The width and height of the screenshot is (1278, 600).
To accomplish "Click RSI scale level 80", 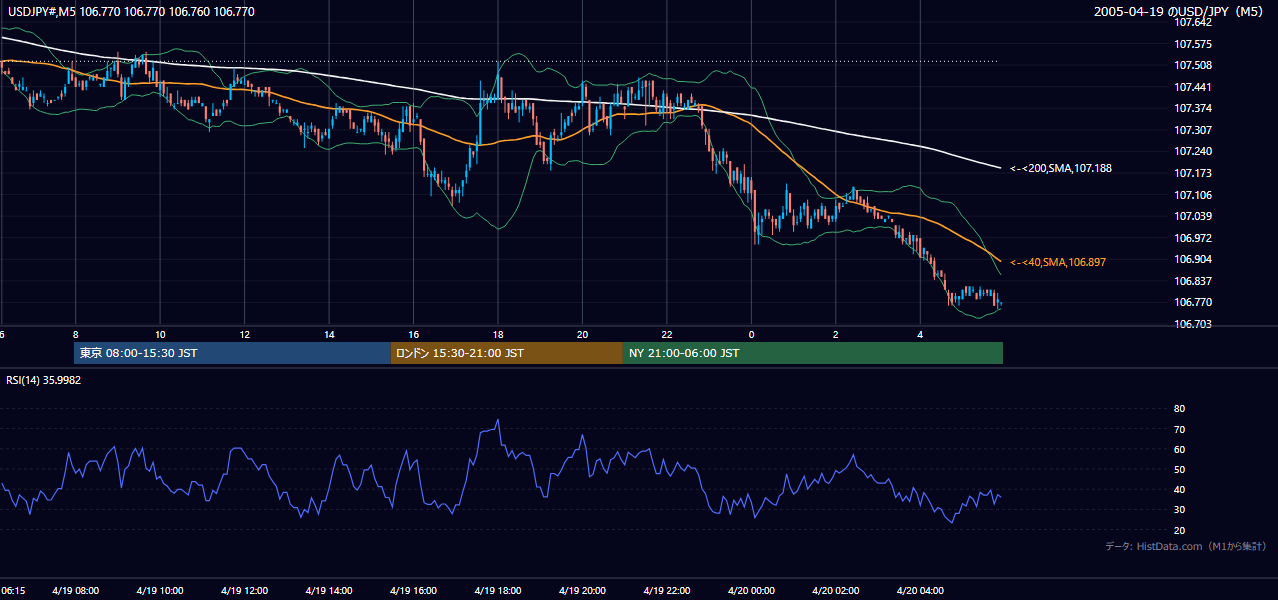I will (1179, 409).
